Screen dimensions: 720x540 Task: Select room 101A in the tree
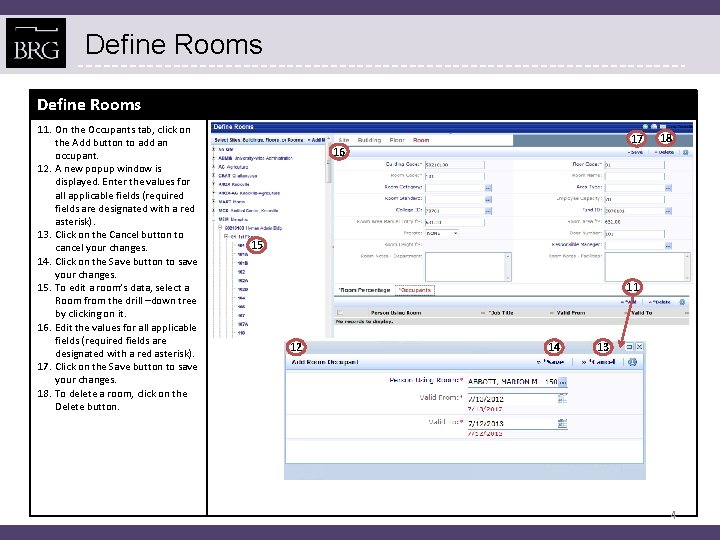(242, 254)
